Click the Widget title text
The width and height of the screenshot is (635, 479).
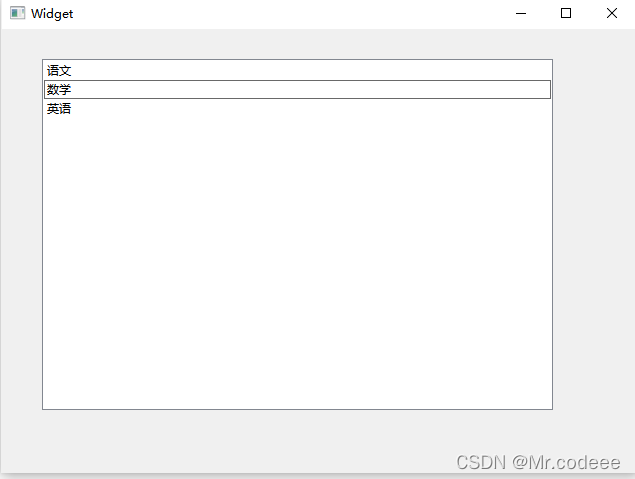[52, 13]
